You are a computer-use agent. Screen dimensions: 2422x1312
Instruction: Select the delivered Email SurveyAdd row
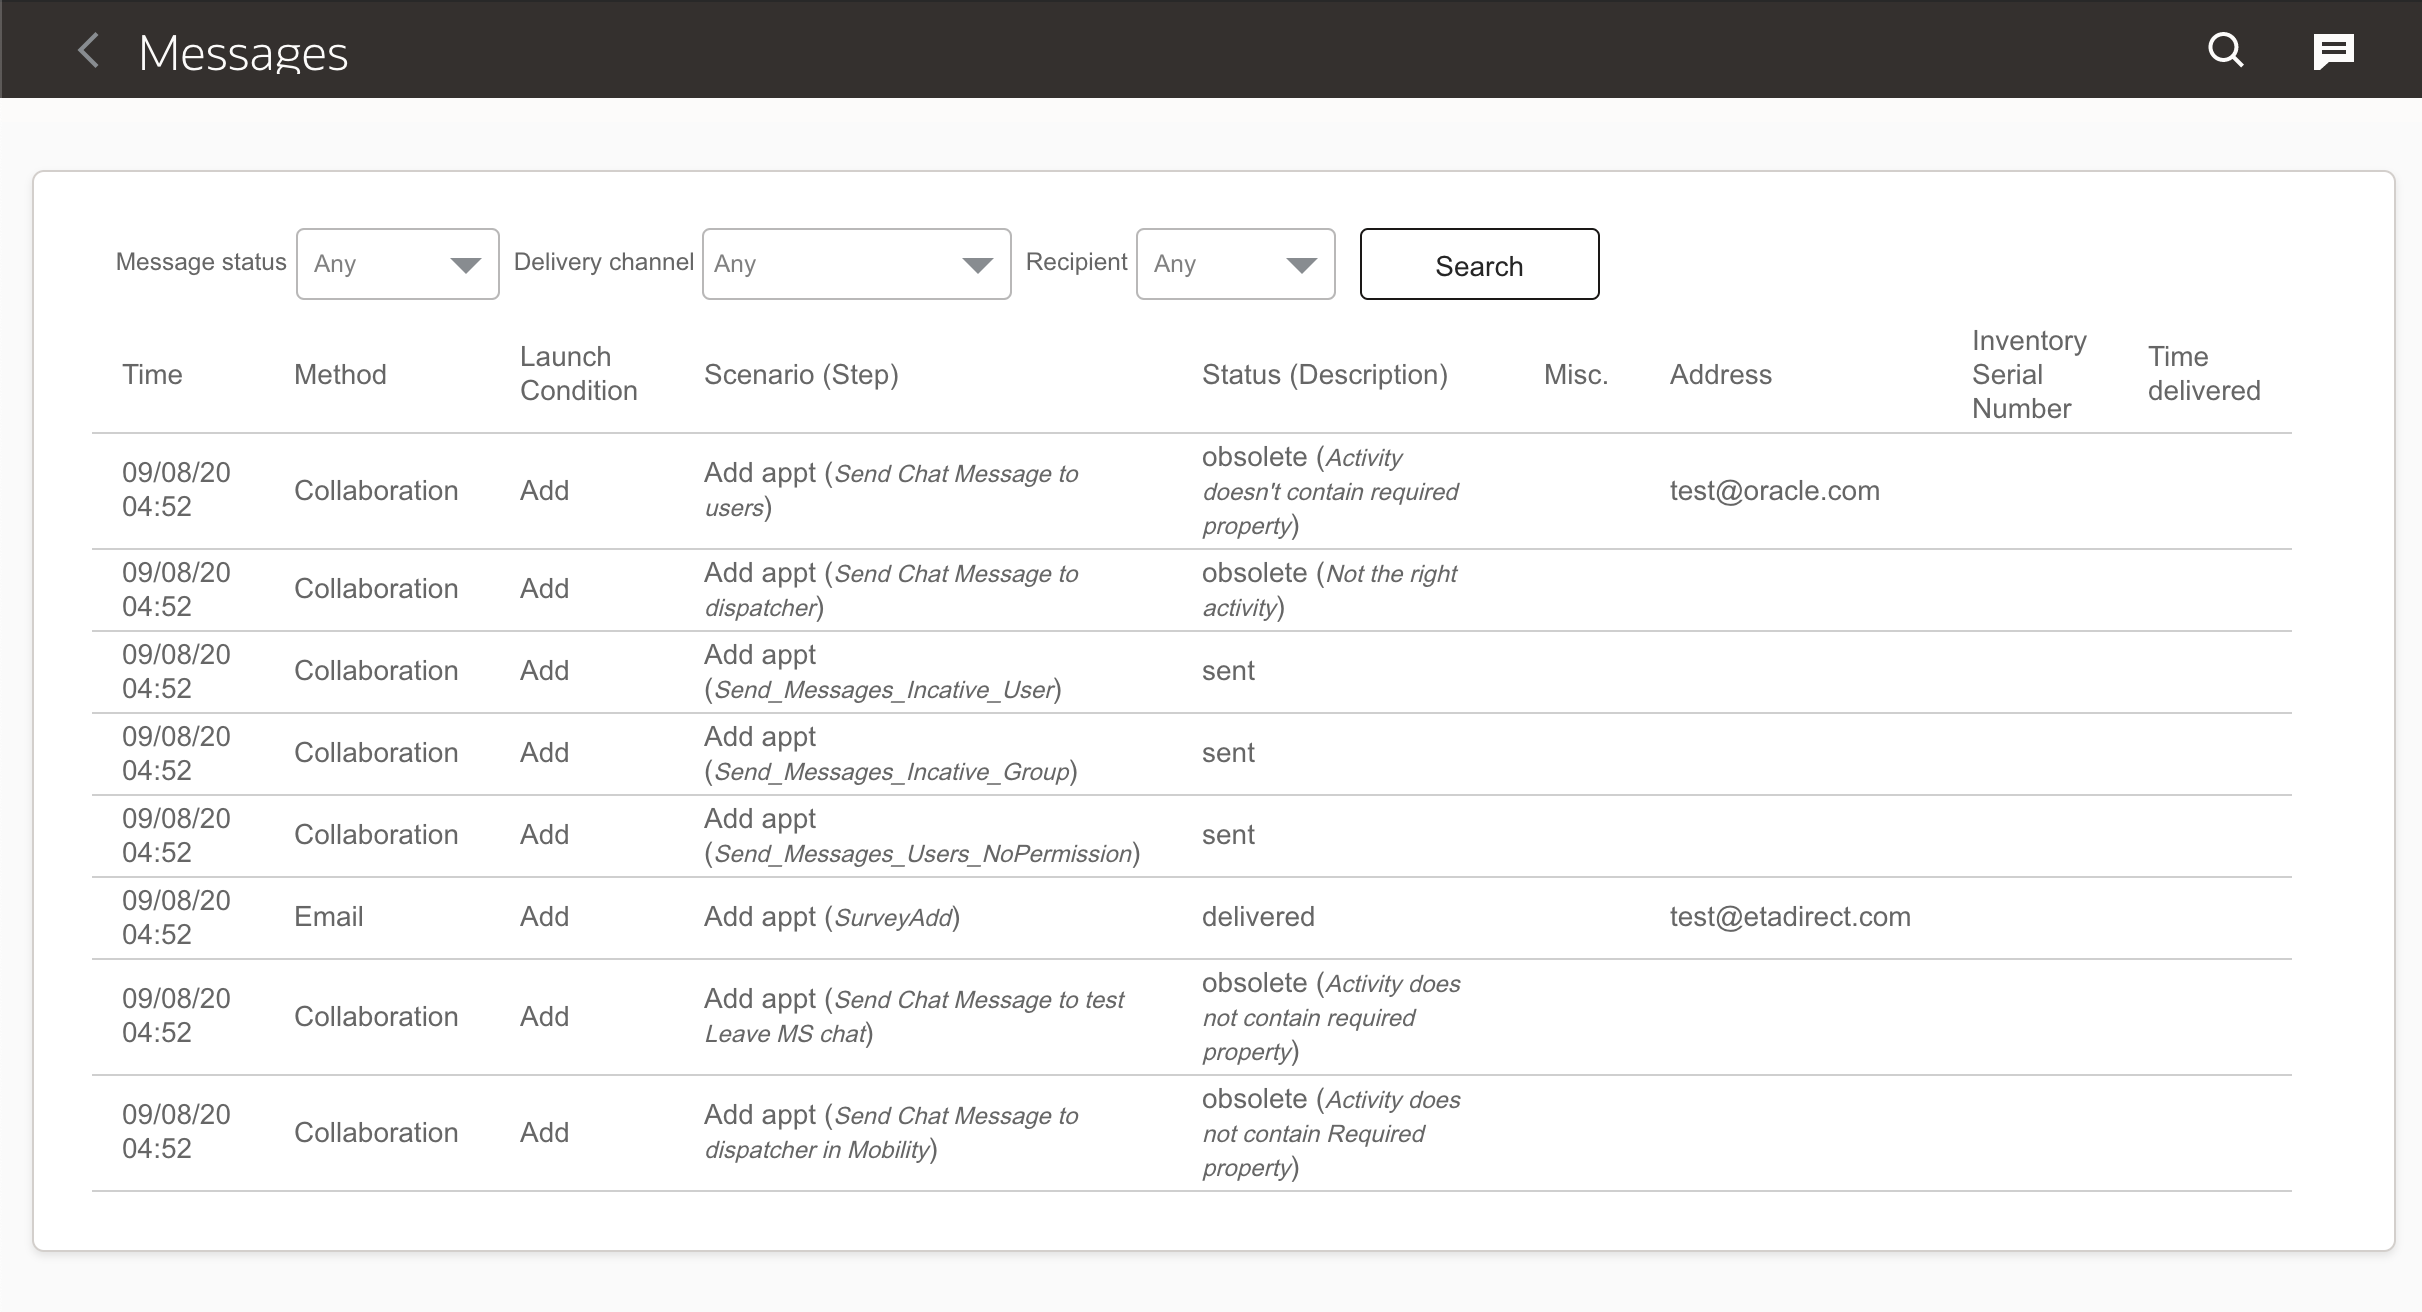(x=830, y=916)
